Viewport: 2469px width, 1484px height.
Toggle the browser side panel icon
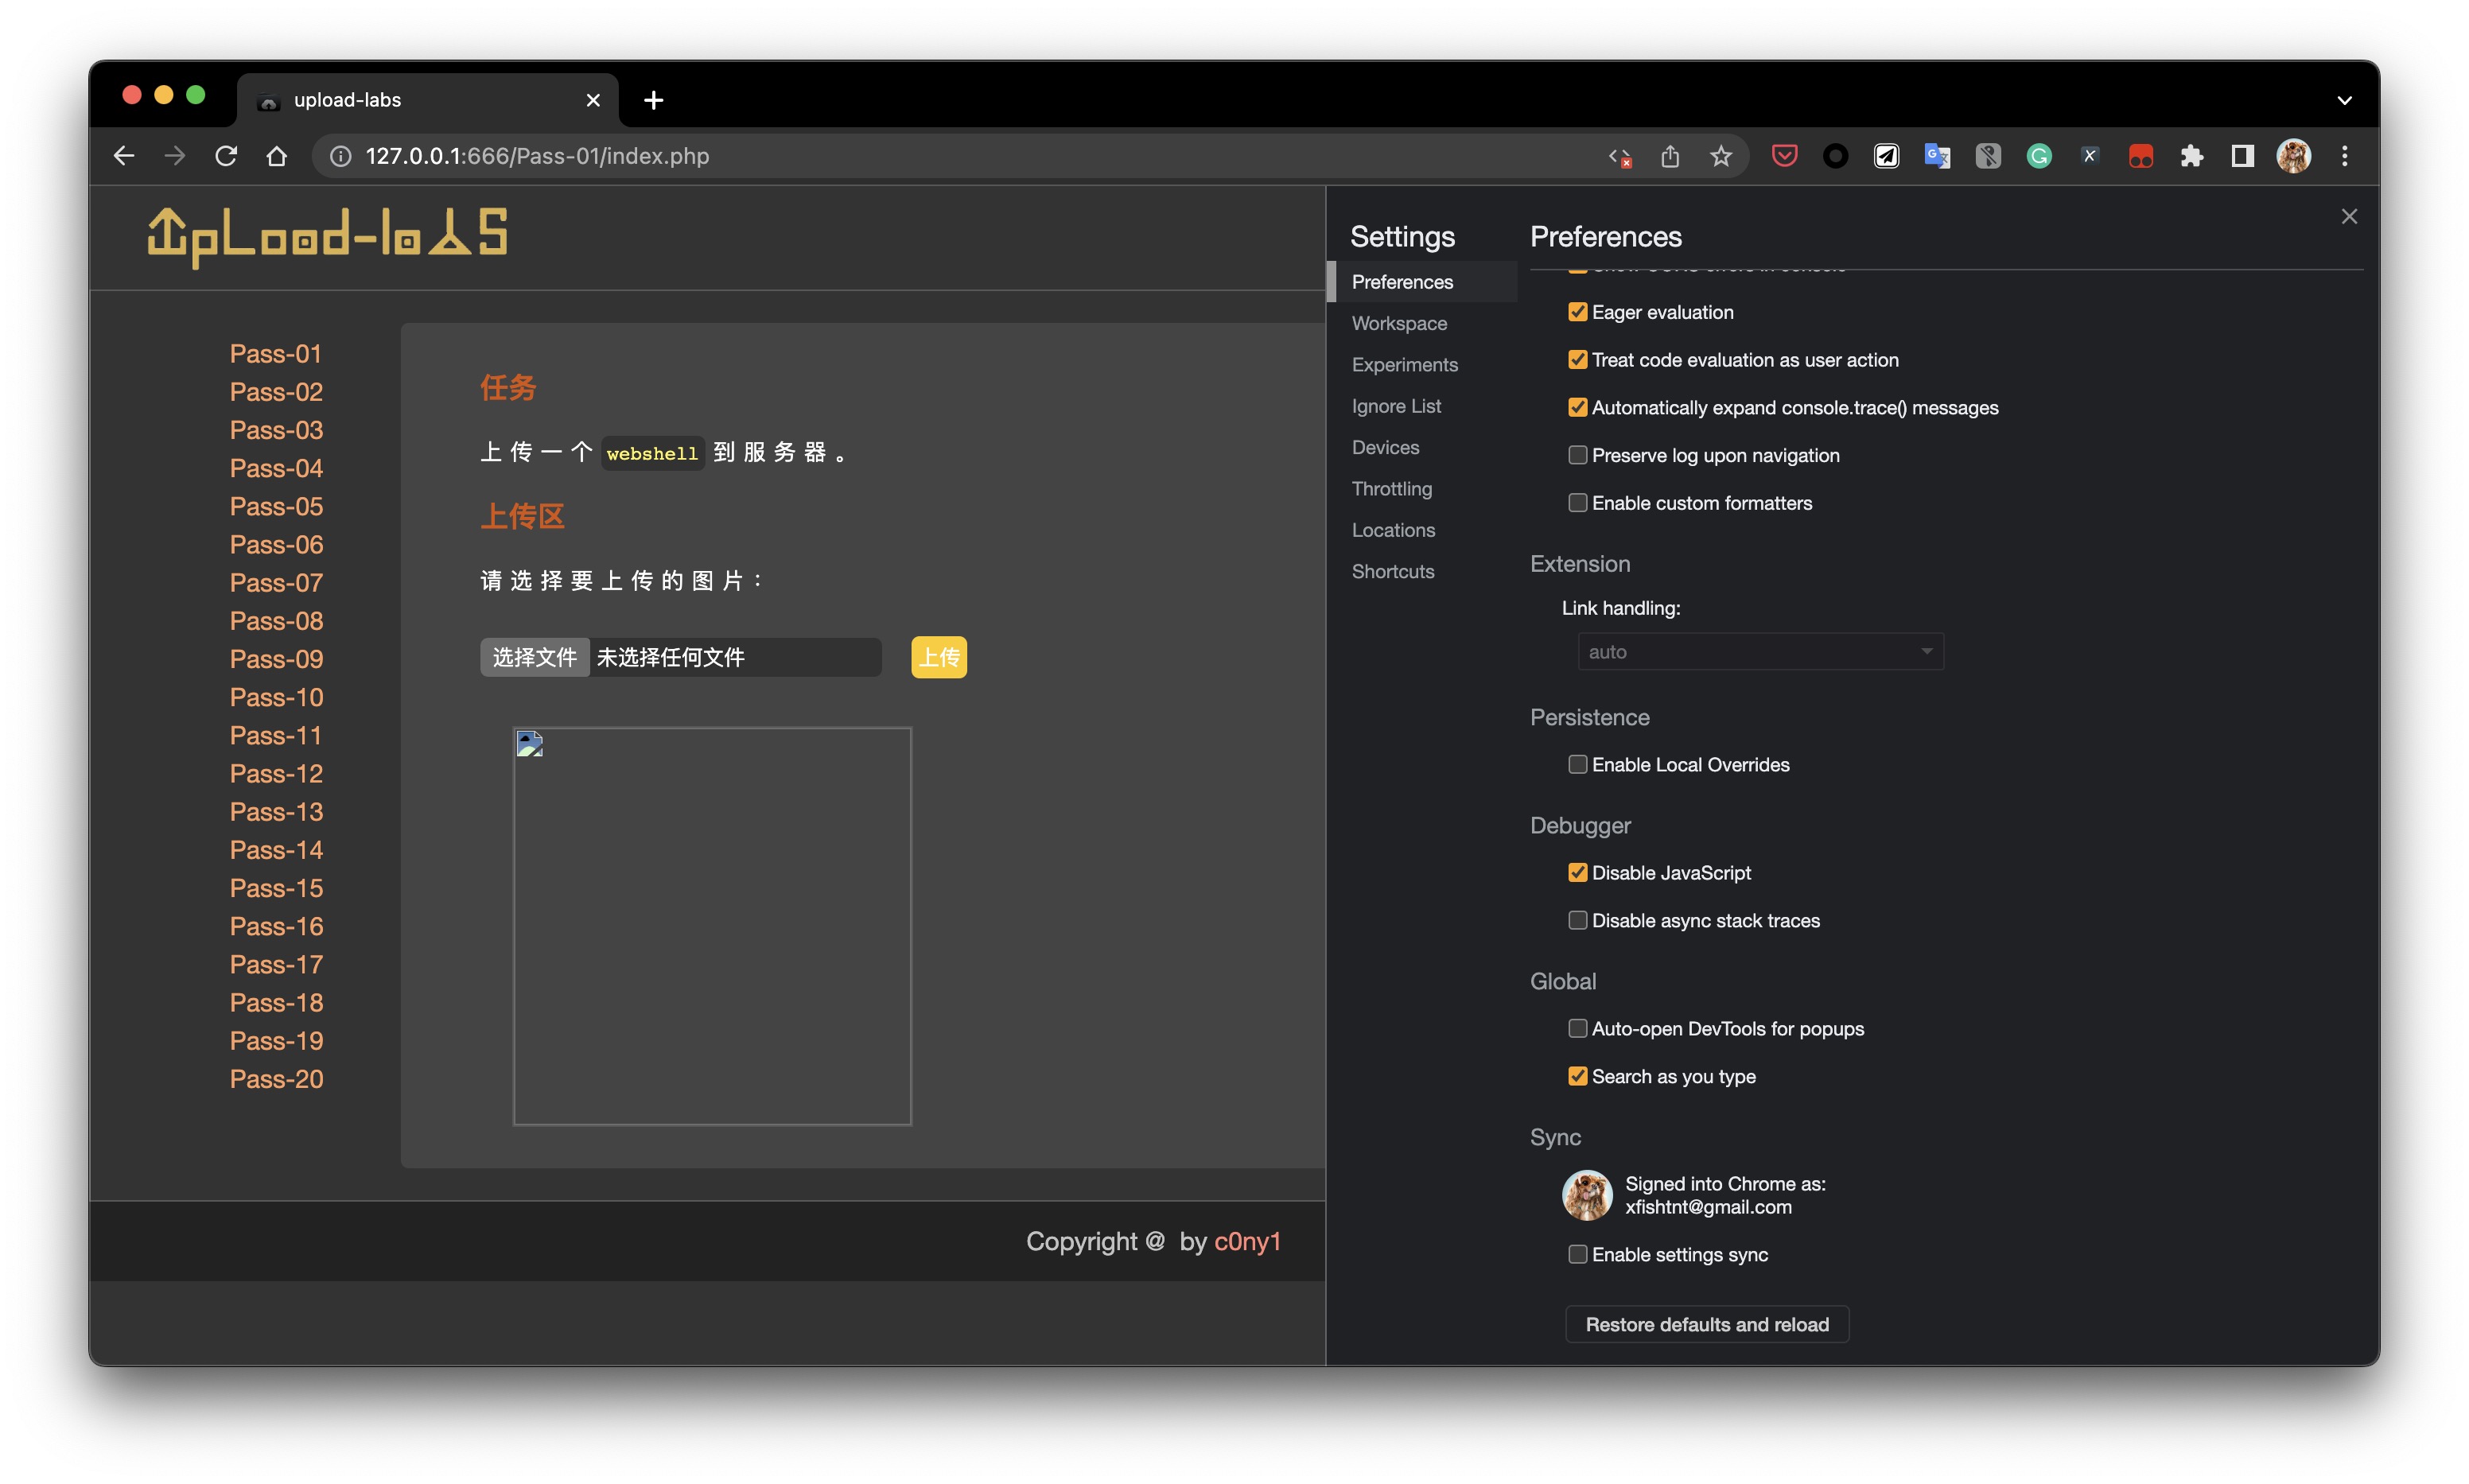2242,156
